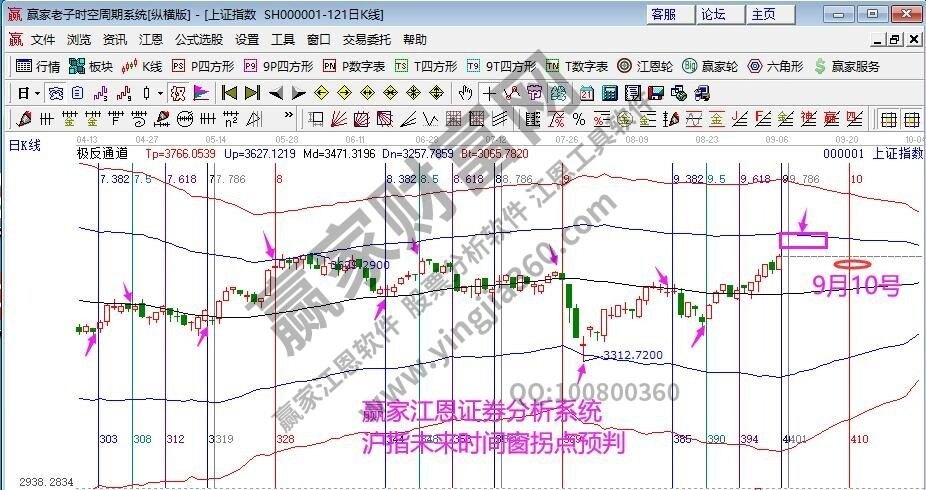Open the 行情 market quotes view
Viewport: 926px width, 490px height.
[38, 66]
